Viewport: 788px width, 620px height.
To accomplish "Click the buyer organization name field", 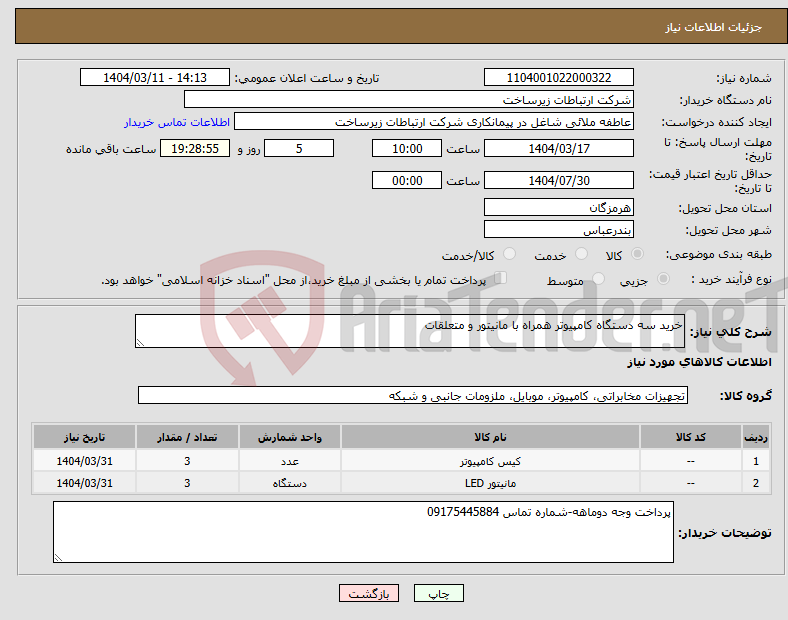I will pyautogui.click(x=409, y=99).
